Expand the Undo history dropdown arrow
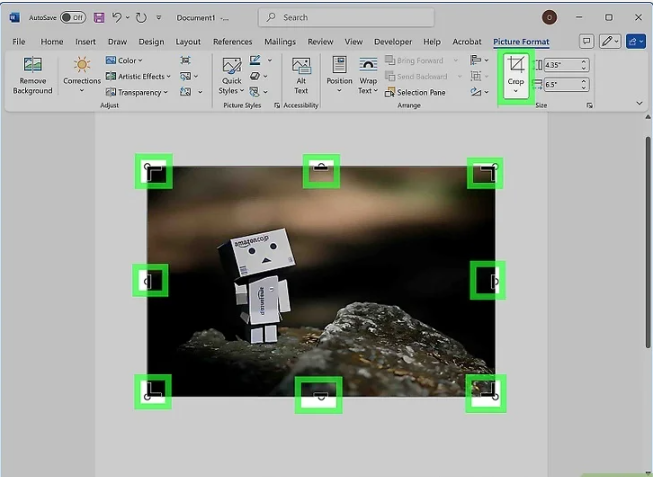Image resolution: width=653 pixels, height=477 pixels. 127,17
